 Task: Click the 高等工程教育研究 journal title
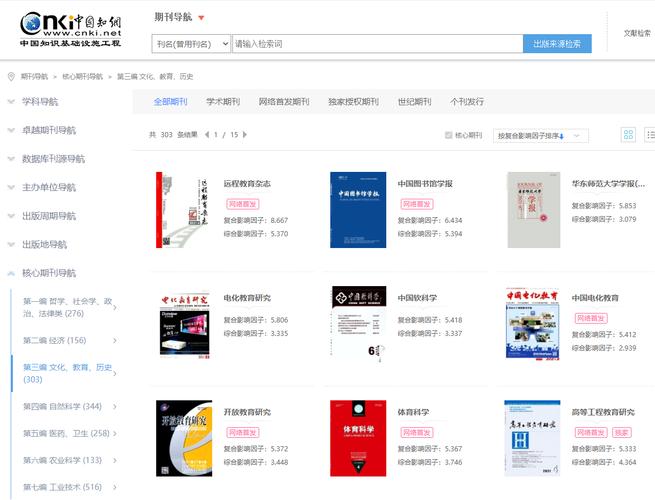pyautogui.click(x=603, y=412)
